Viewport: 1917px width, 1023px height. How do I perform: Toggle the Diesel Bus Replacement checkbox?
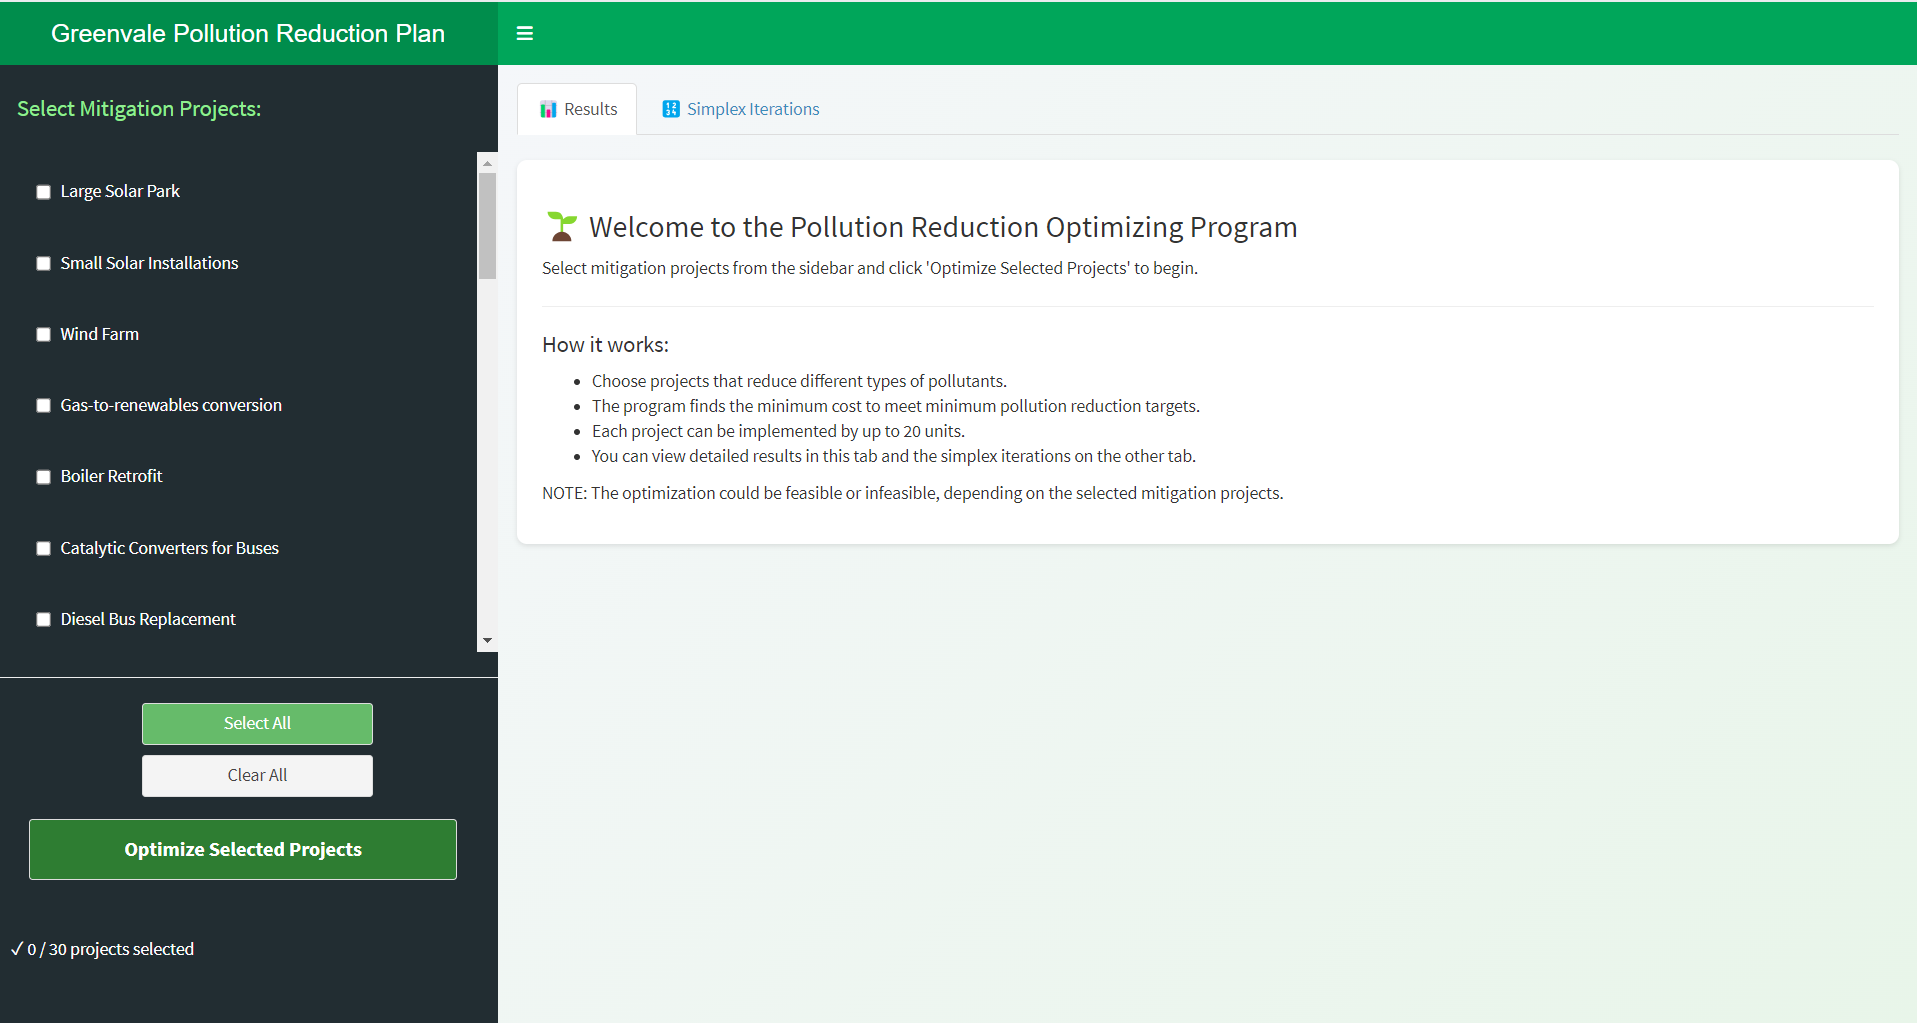(x=44, y=620)
